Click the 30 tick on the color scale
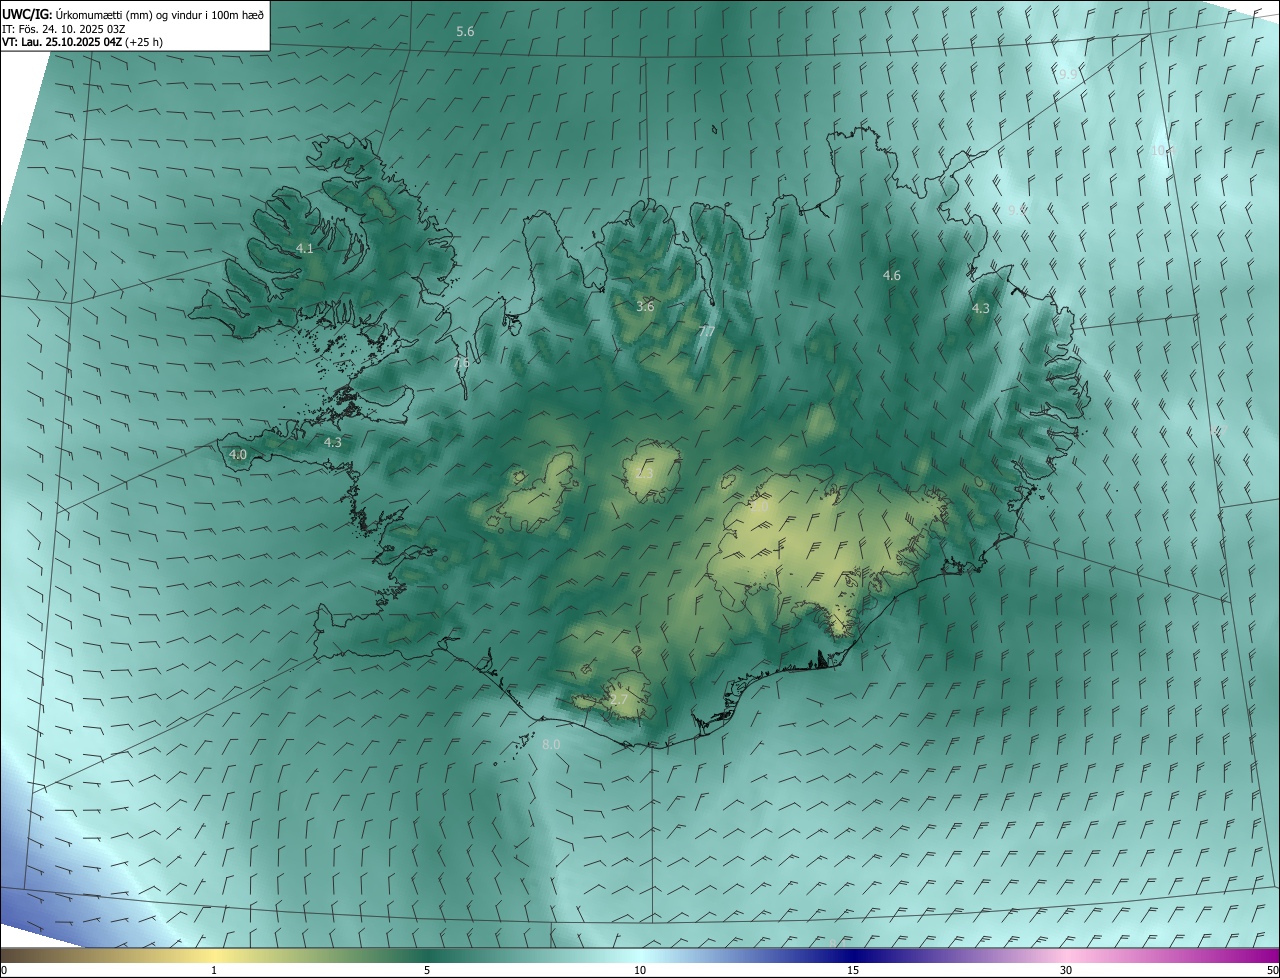The height and width of the screenshot is (978, 1280). pyautogui.click(x=1066, y=970)
